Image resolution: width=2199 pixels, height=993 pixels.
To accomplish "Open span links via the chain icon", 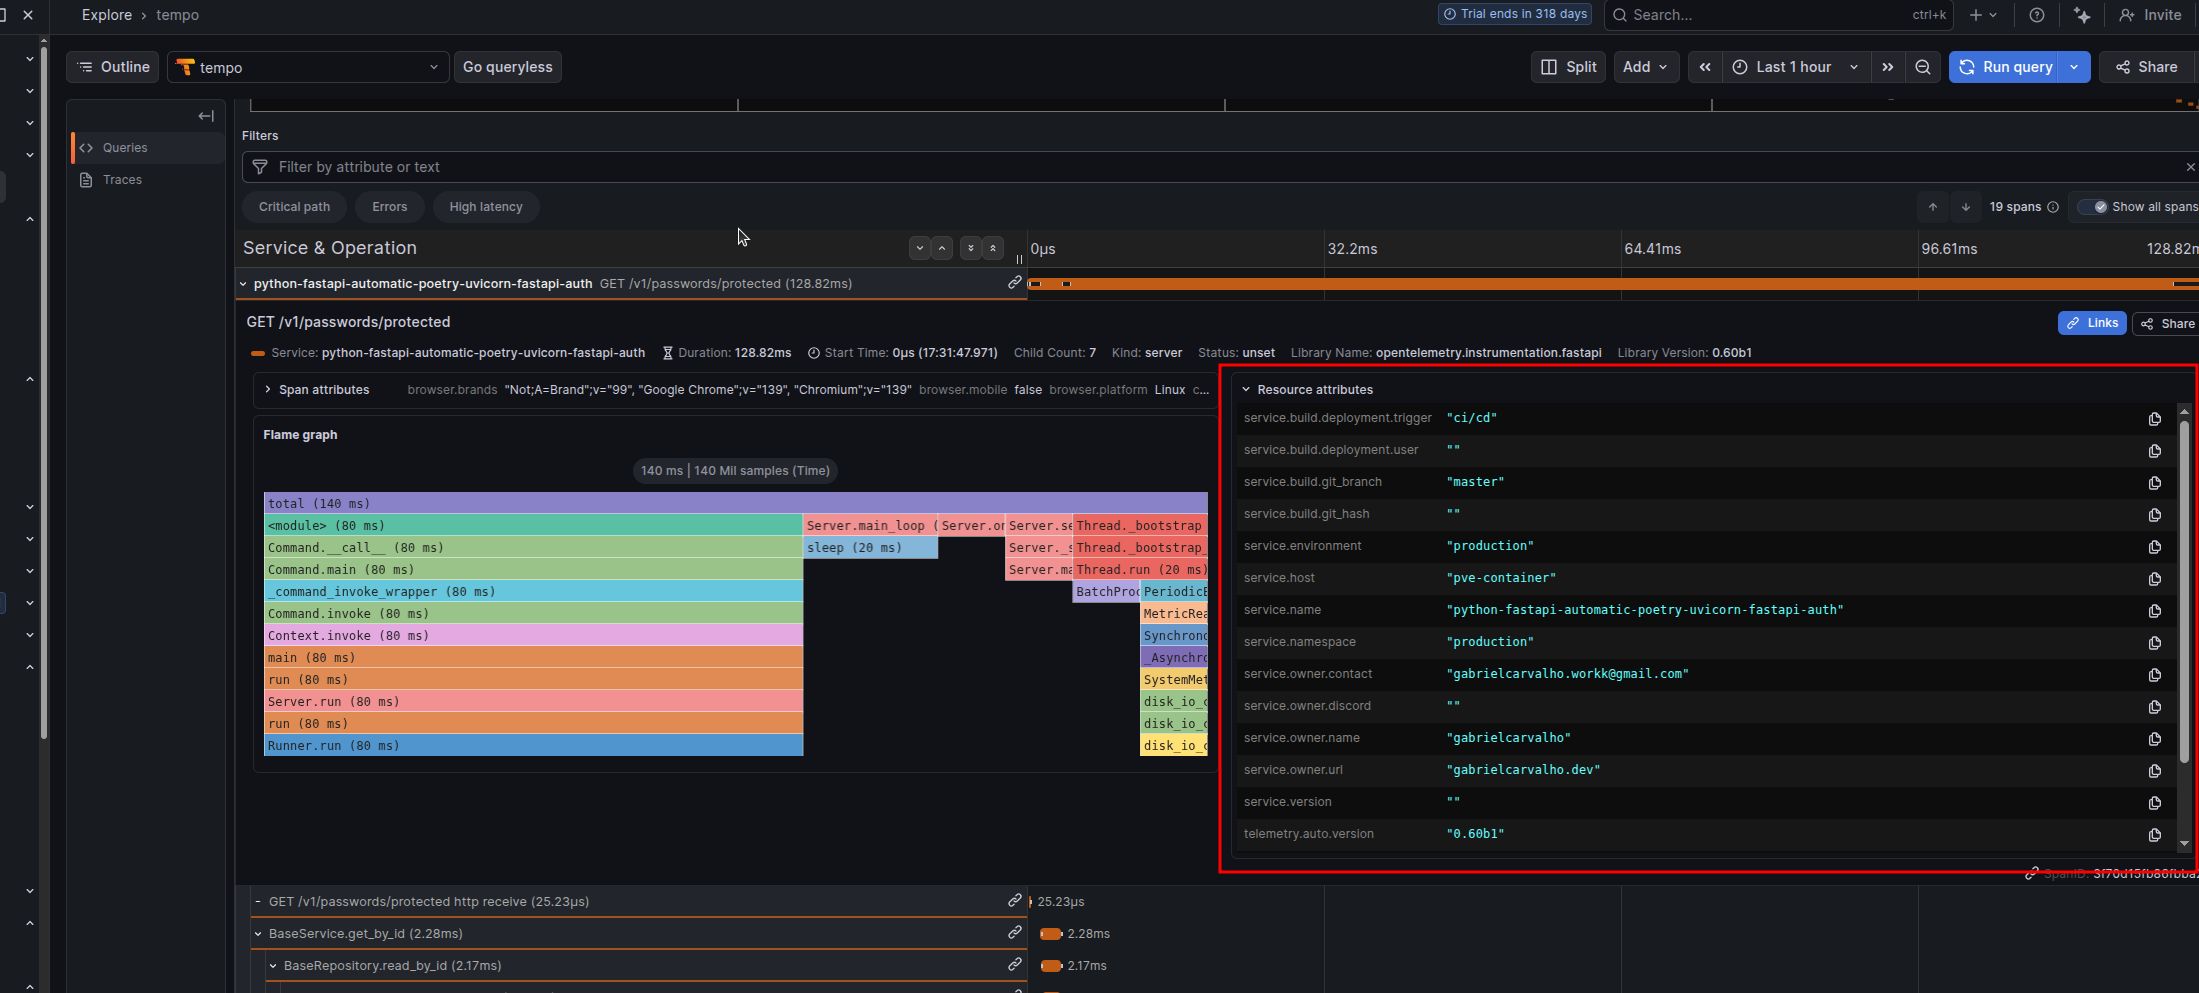I will [x=2092, y=322].
